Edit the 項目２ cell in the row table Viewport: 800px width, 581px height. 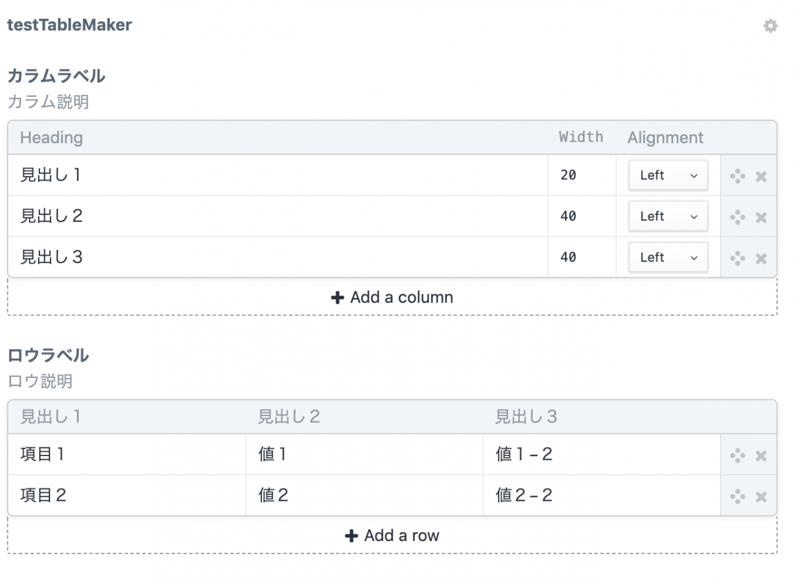(126, 496)
